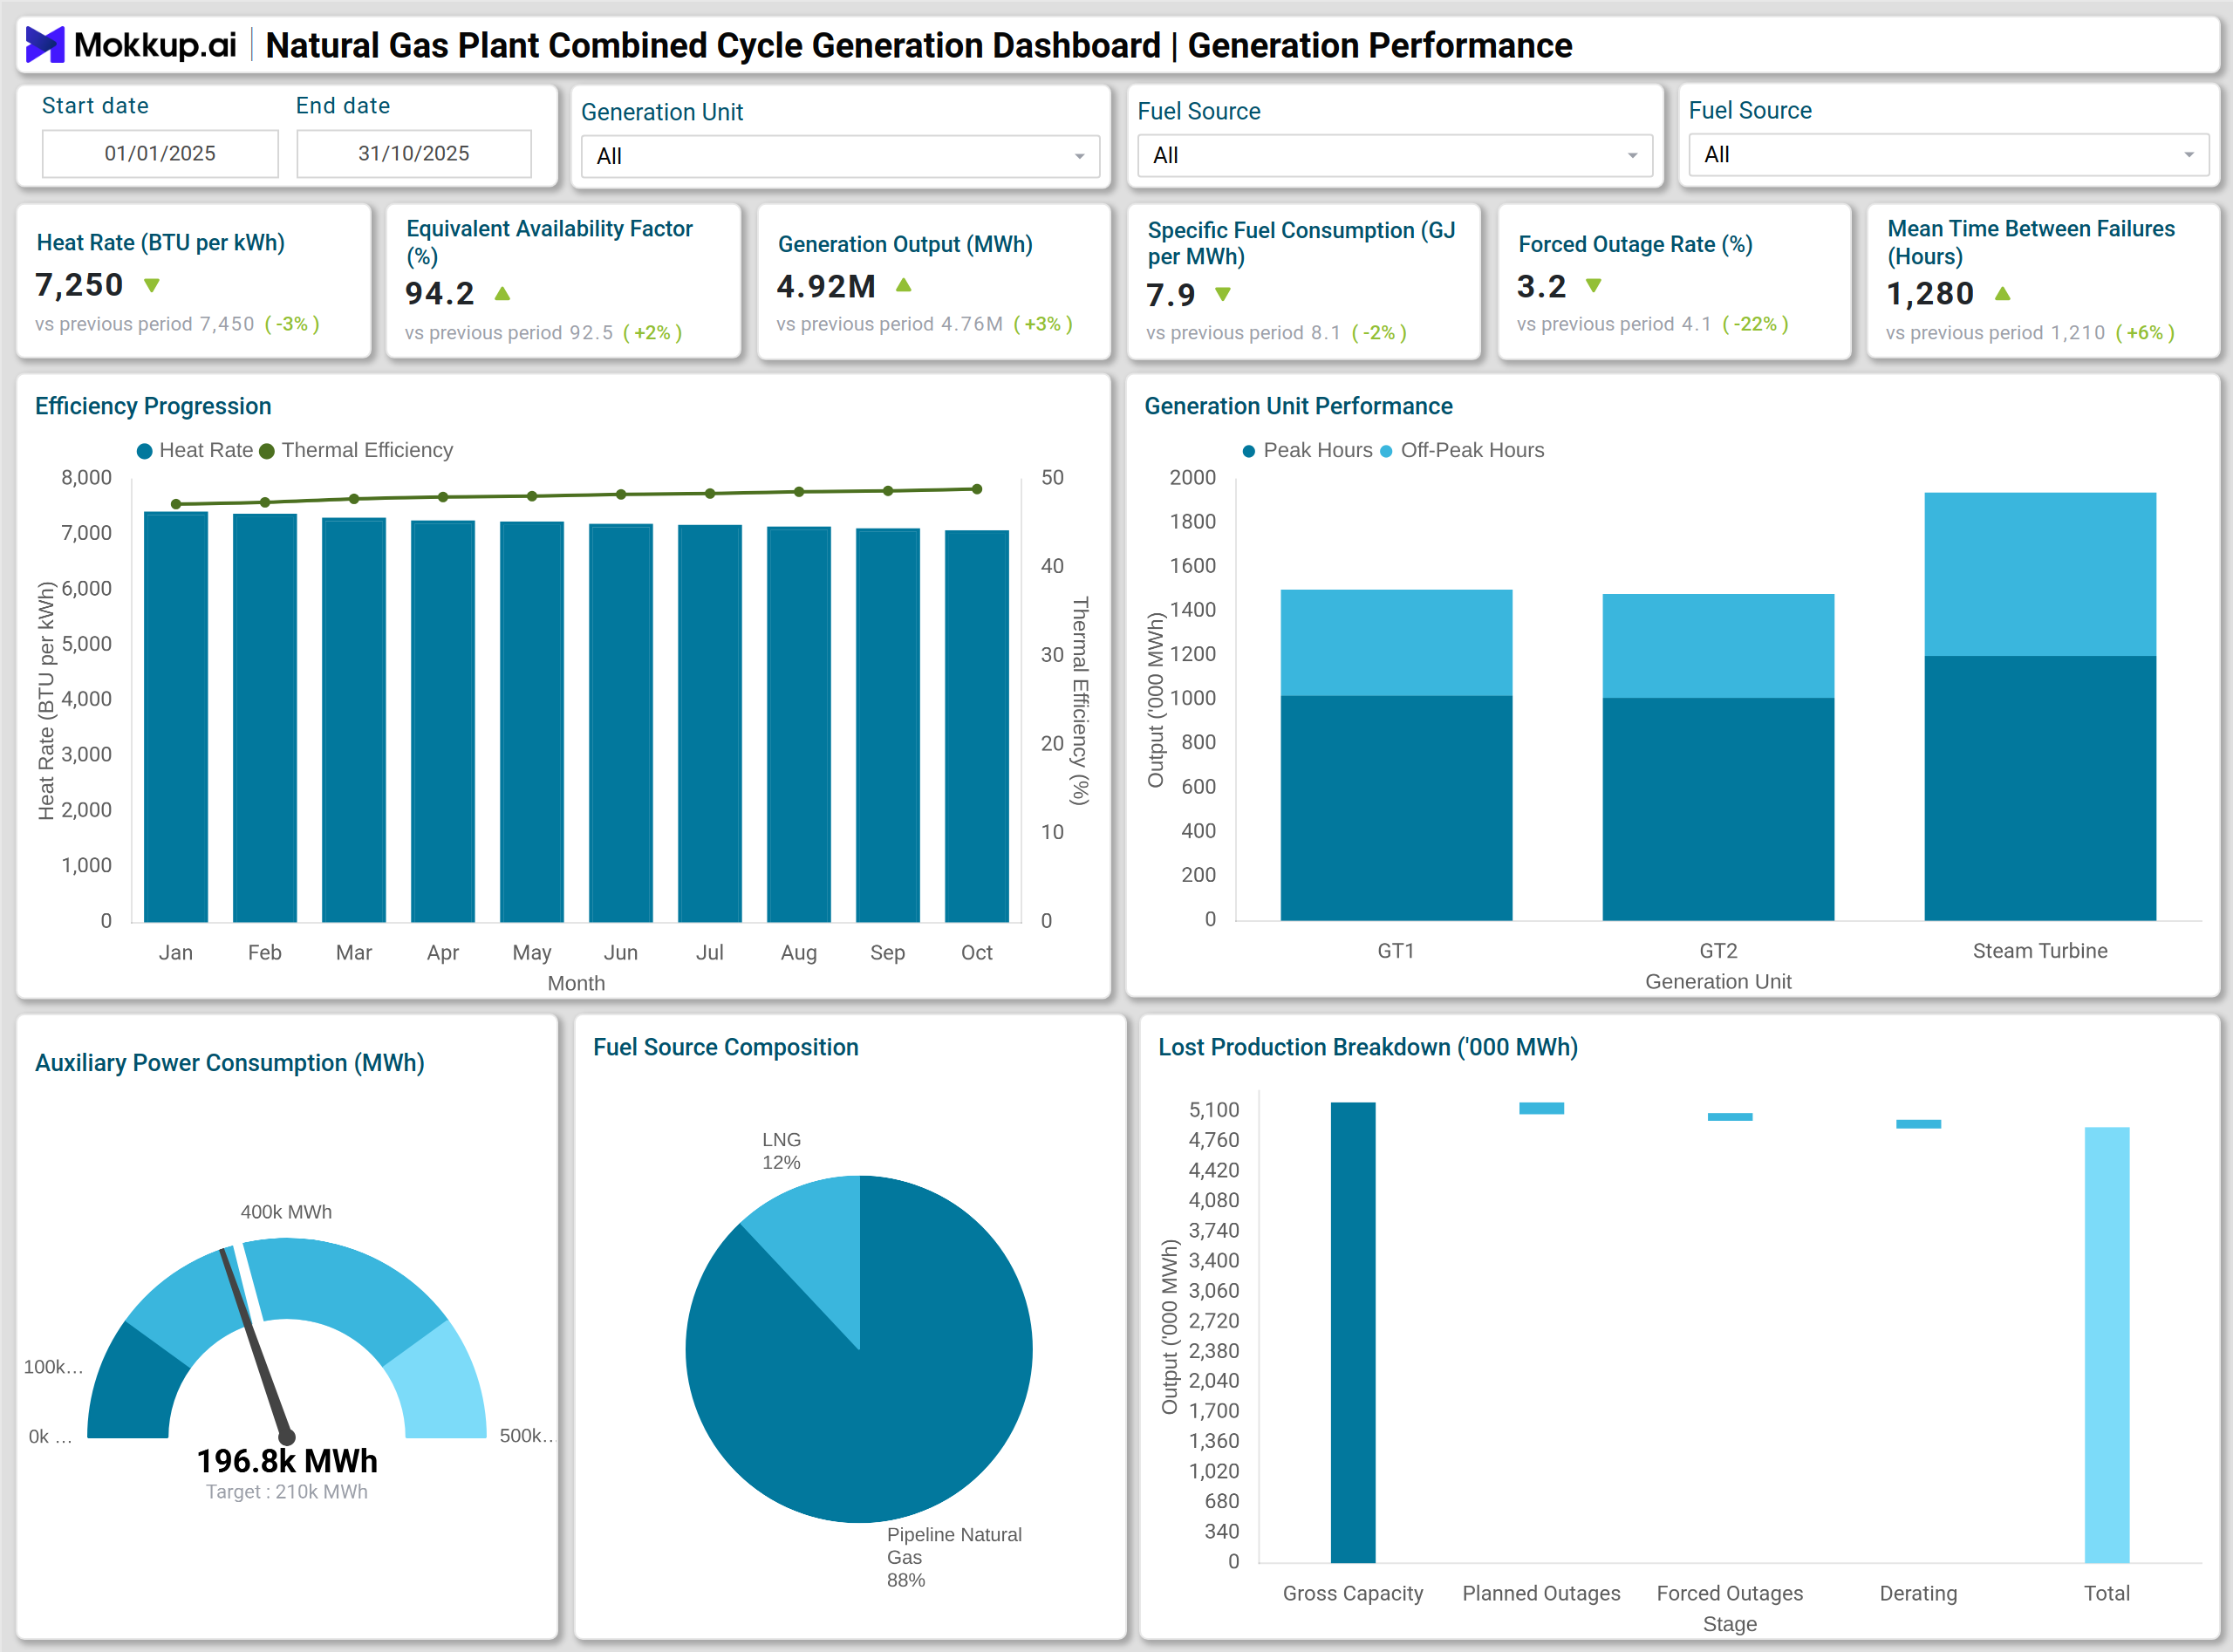Select GT2 Peak Hours bar segment
Viewport: 2233px width, 1652px height.
1719,809
